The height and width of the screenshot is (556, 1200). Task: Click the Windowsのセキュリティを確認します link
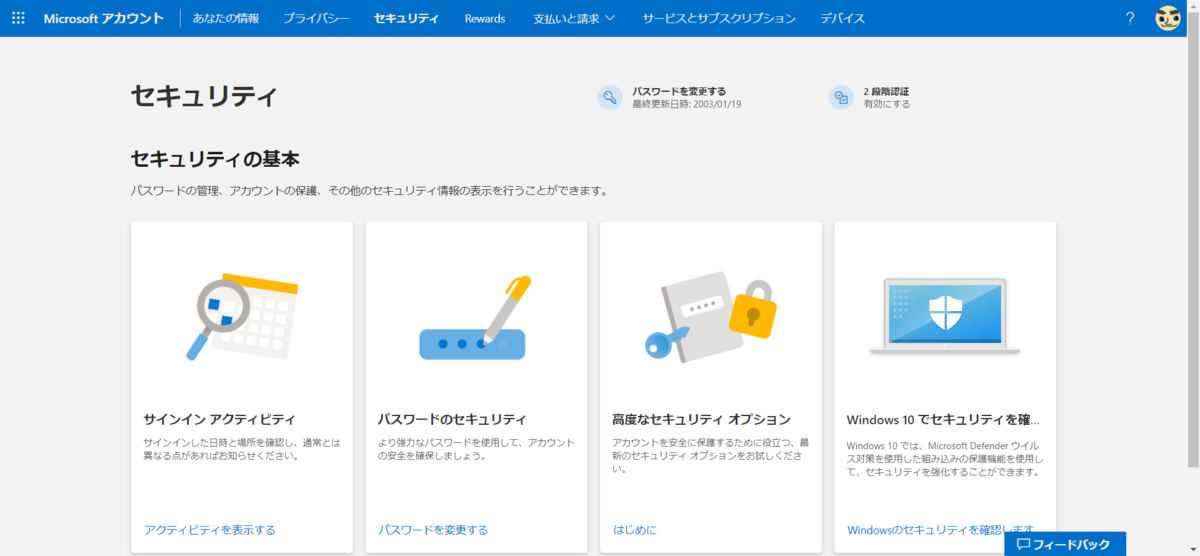pyautogui.click(x=941, y=530)
